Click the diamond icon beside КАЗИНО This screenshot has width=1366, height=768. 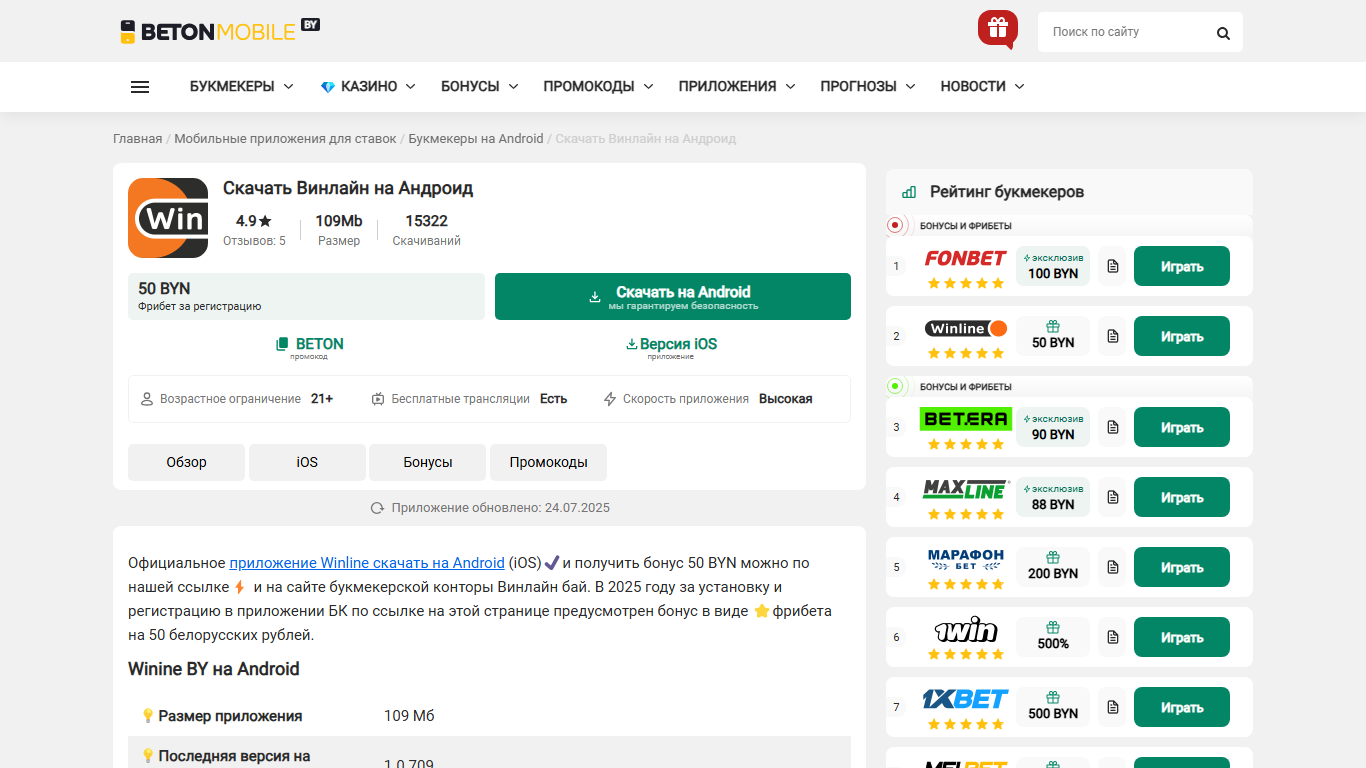tap(327, 87)
